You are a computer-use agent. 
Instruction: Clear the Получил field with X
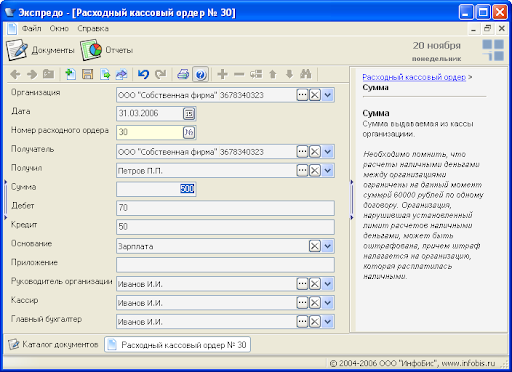315,171
